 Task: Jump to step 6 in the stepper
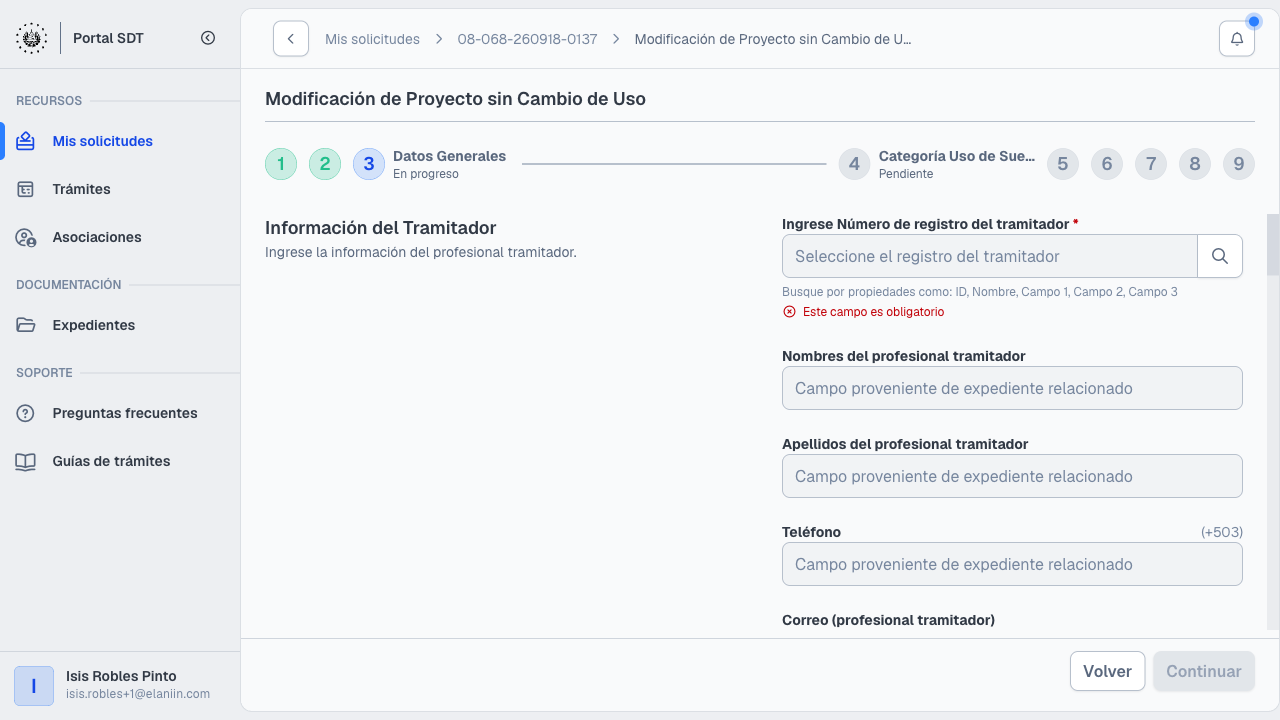coord(1107,164)
